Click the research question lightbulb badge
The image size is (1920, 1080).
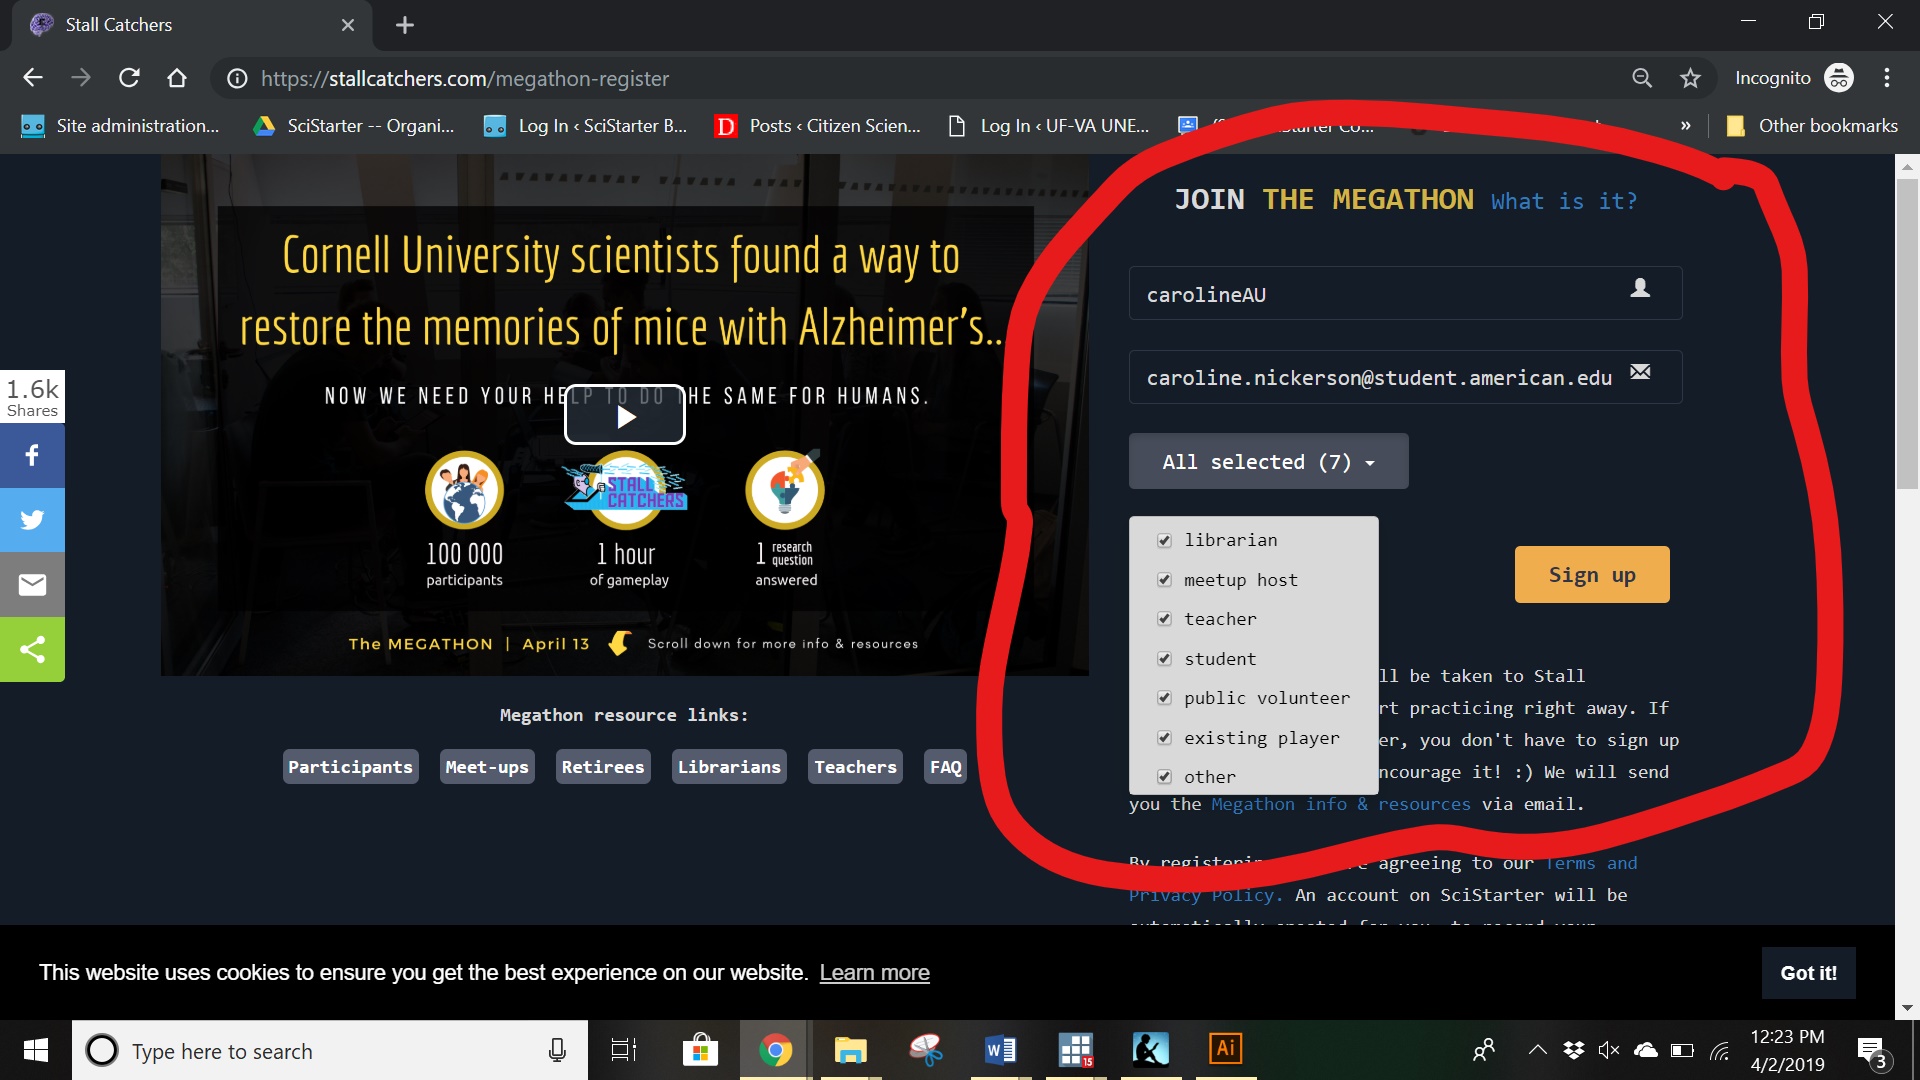coord(785,490)
